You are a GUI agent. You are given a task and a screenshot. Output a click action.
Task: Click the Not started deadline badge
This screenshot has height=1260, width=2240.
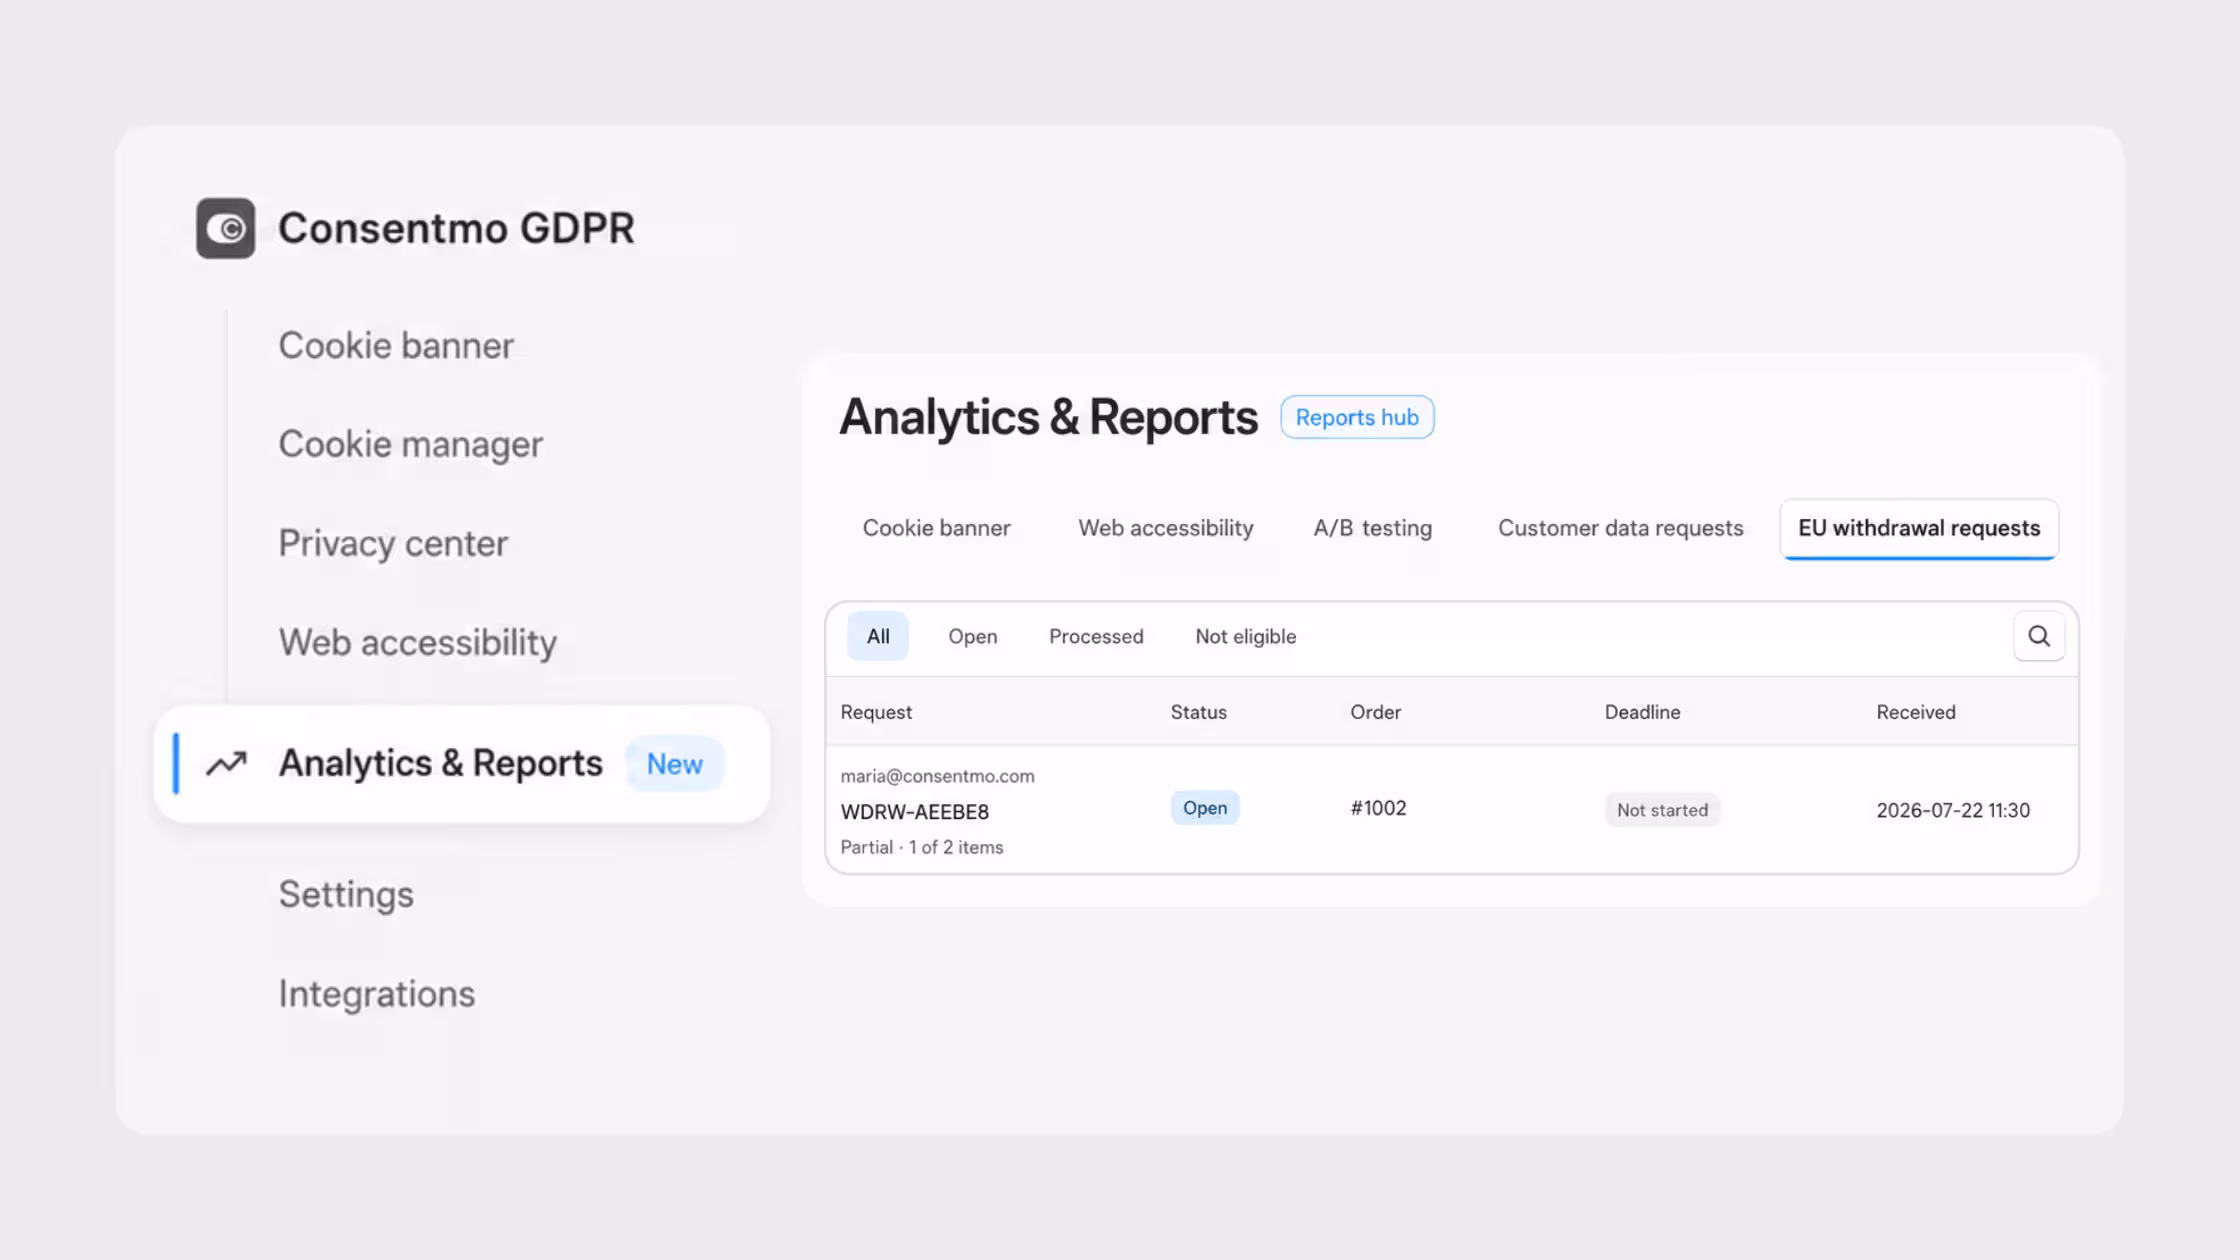[1662, 810]
